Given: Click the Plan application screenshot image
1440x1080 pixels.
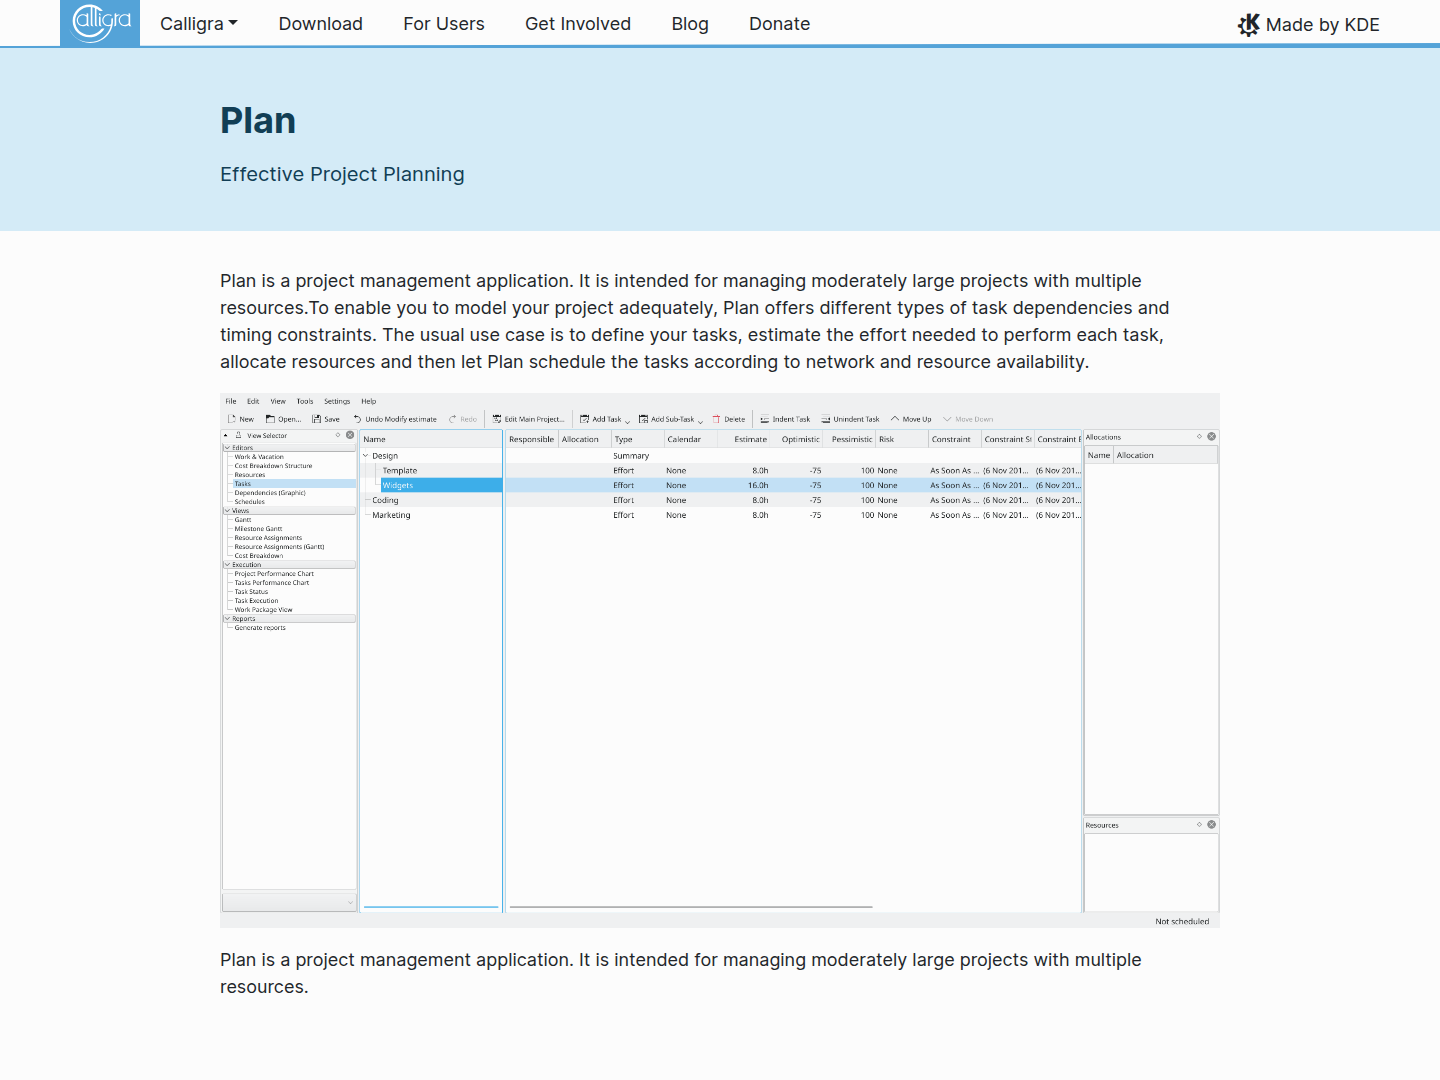Looking at the screenshot, I should [x=720, y=660].
